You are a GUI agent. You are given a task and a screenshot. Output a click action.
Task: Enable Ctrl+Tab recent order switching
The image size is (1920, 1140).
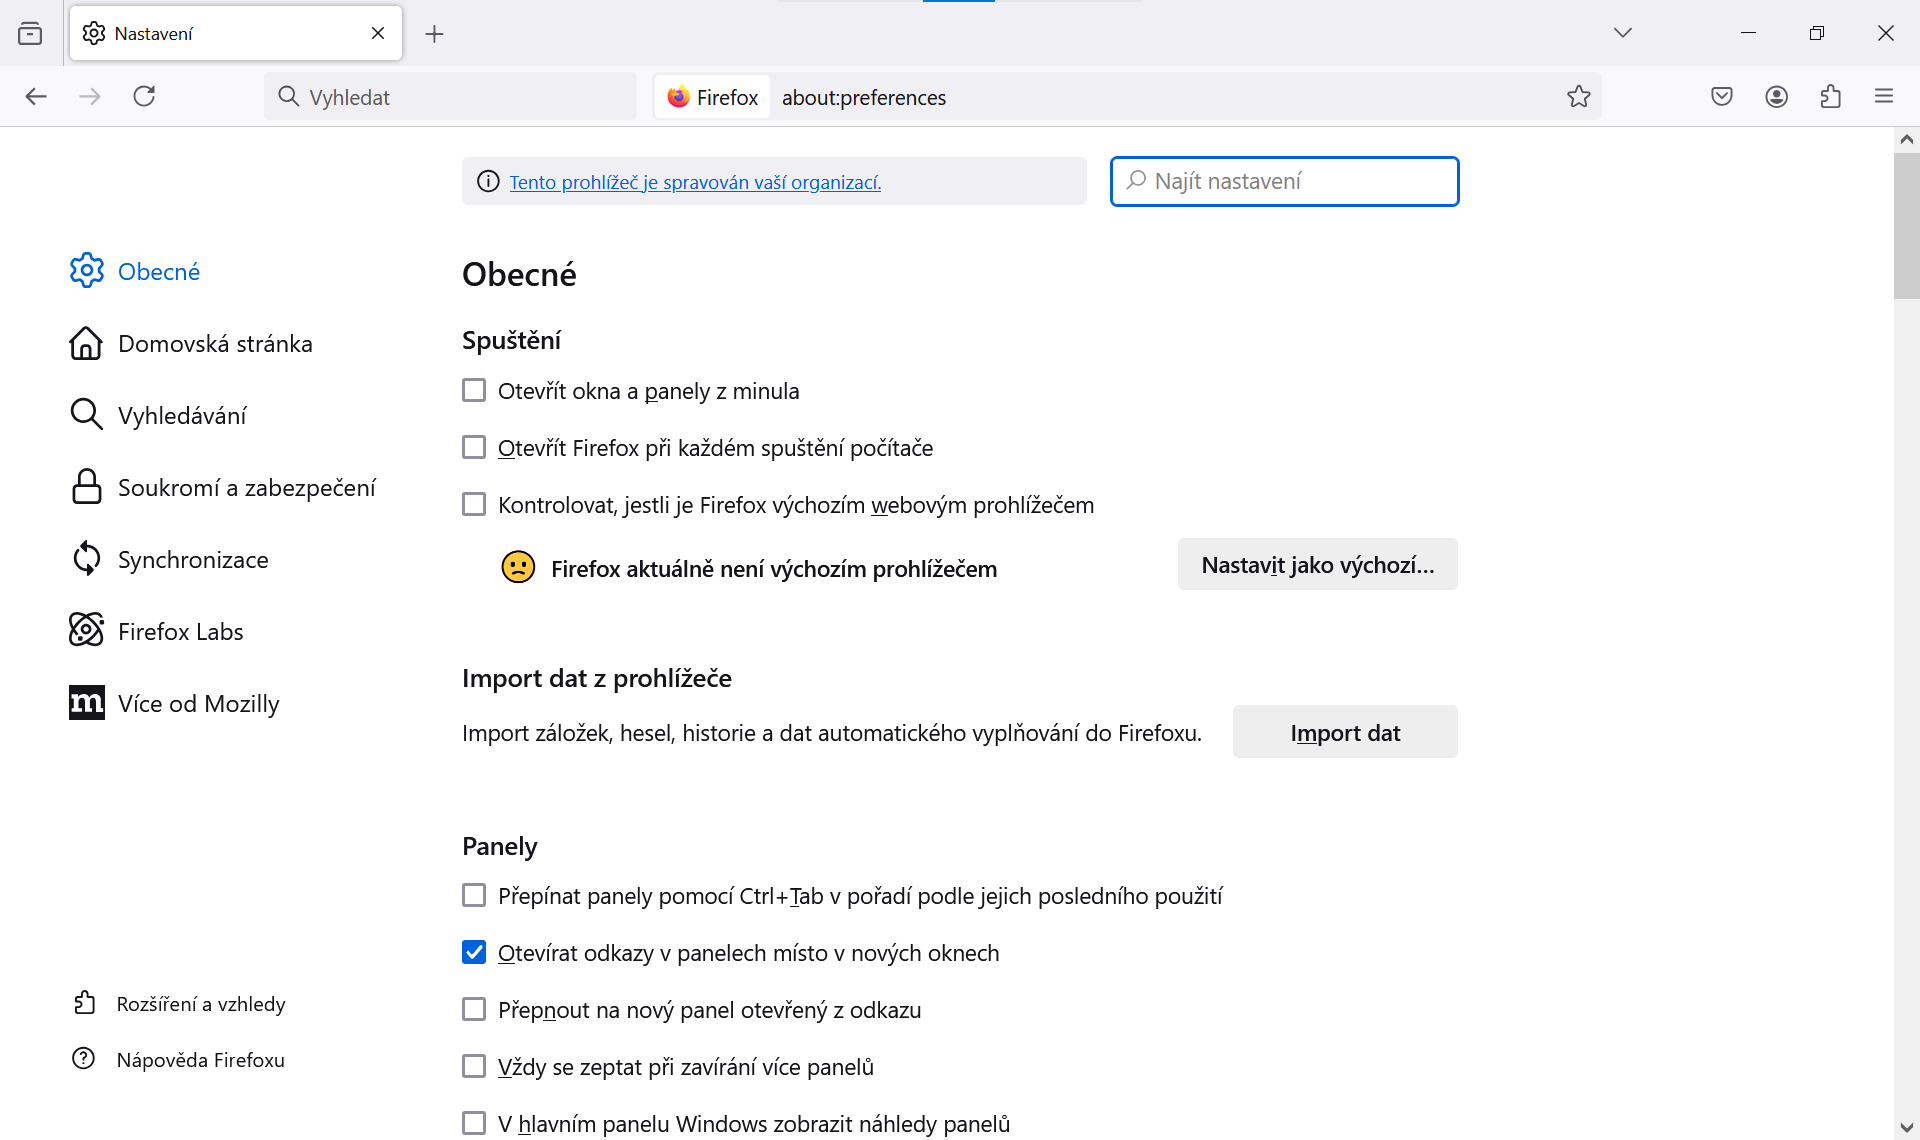tap(474, 895)
